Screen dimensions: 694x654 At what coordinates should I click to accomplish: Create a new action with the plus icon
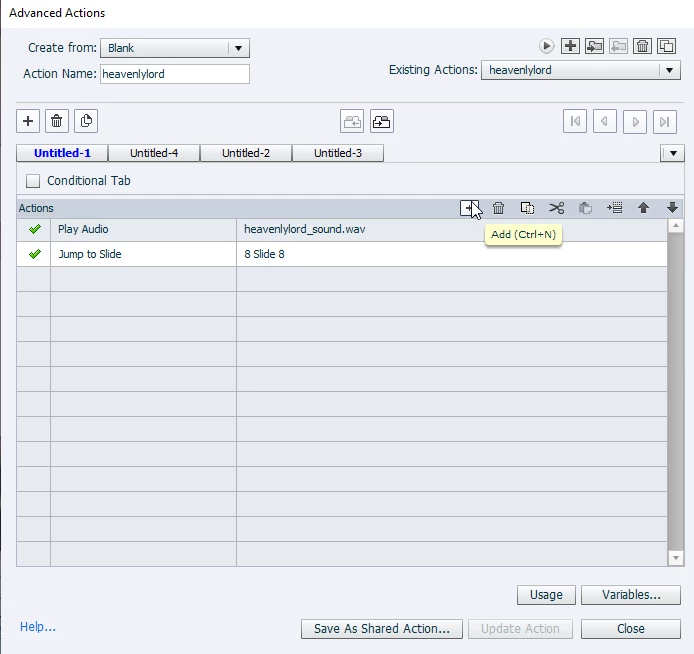[x=571, y=46]
